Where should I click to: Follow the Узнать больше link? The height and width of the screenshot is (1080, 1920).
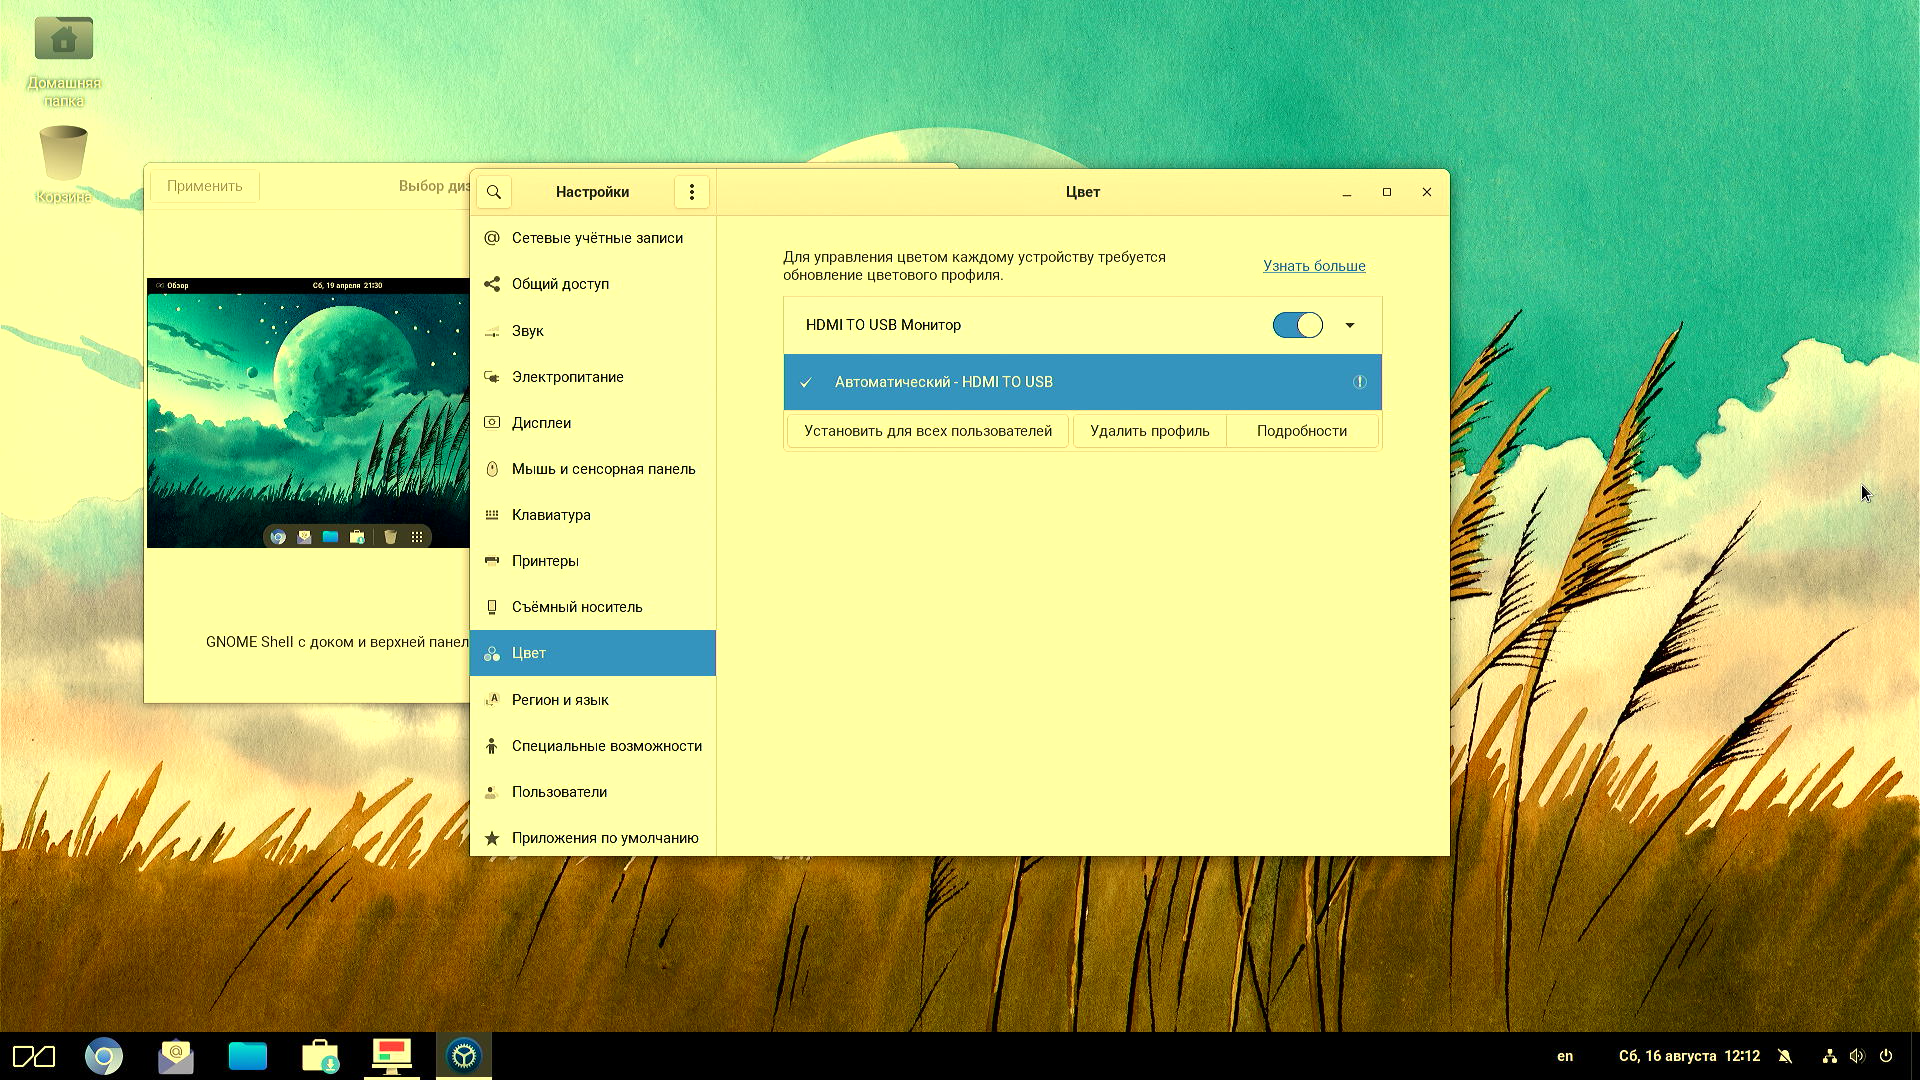click(1313, 266)
